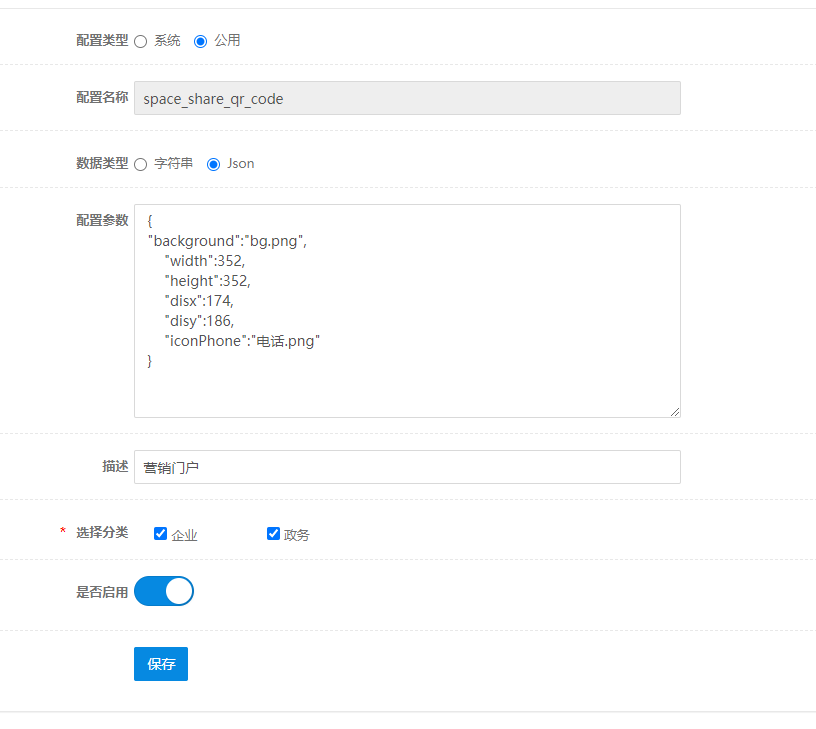
Task: Click the 配置类型 field label
Action: click(x=102, y=41)
